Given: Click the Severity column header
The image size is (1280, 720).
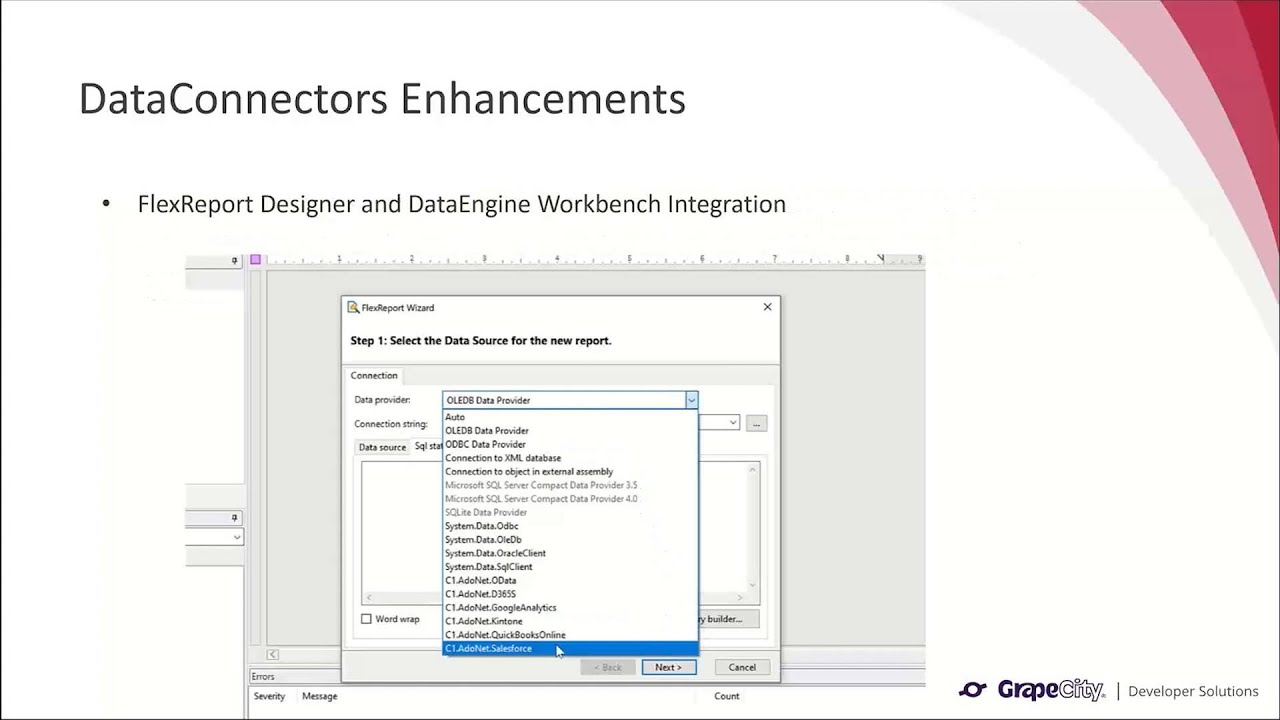Looking at the screenshot, I should click(269, 696).
